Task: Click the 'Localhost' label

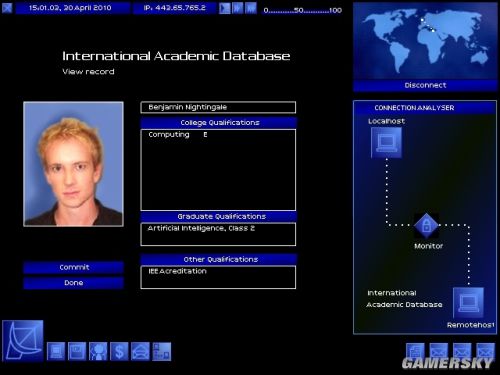Action: tap(386, 121)
